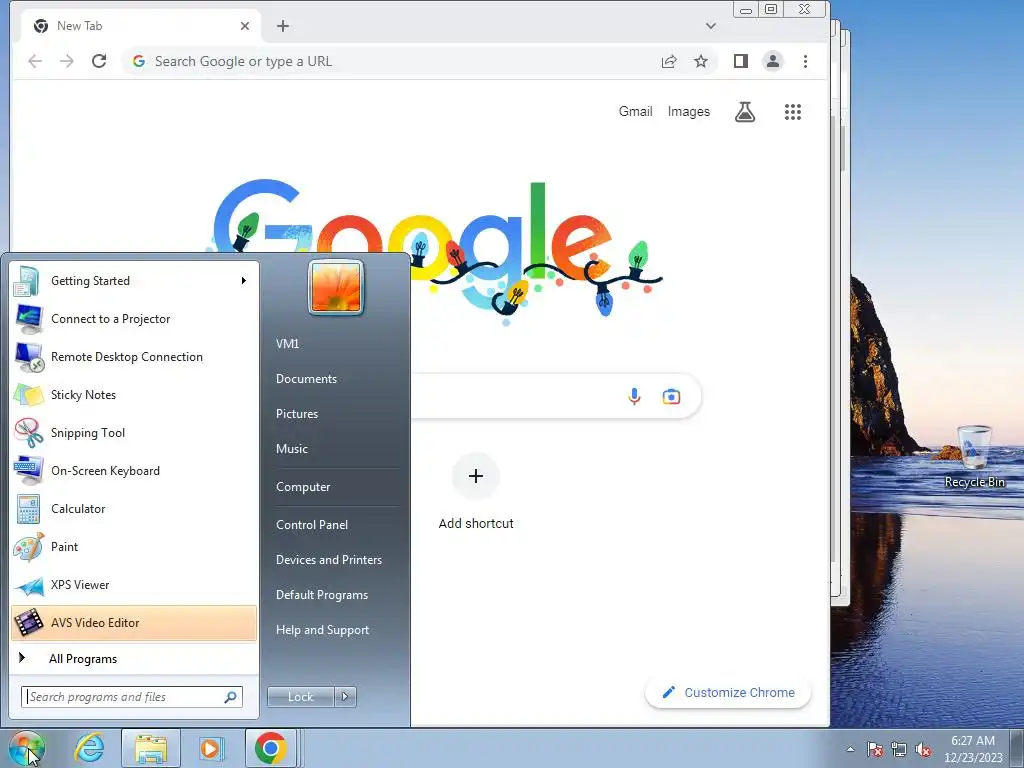Launch AVS Video Editor

(134, 622)
